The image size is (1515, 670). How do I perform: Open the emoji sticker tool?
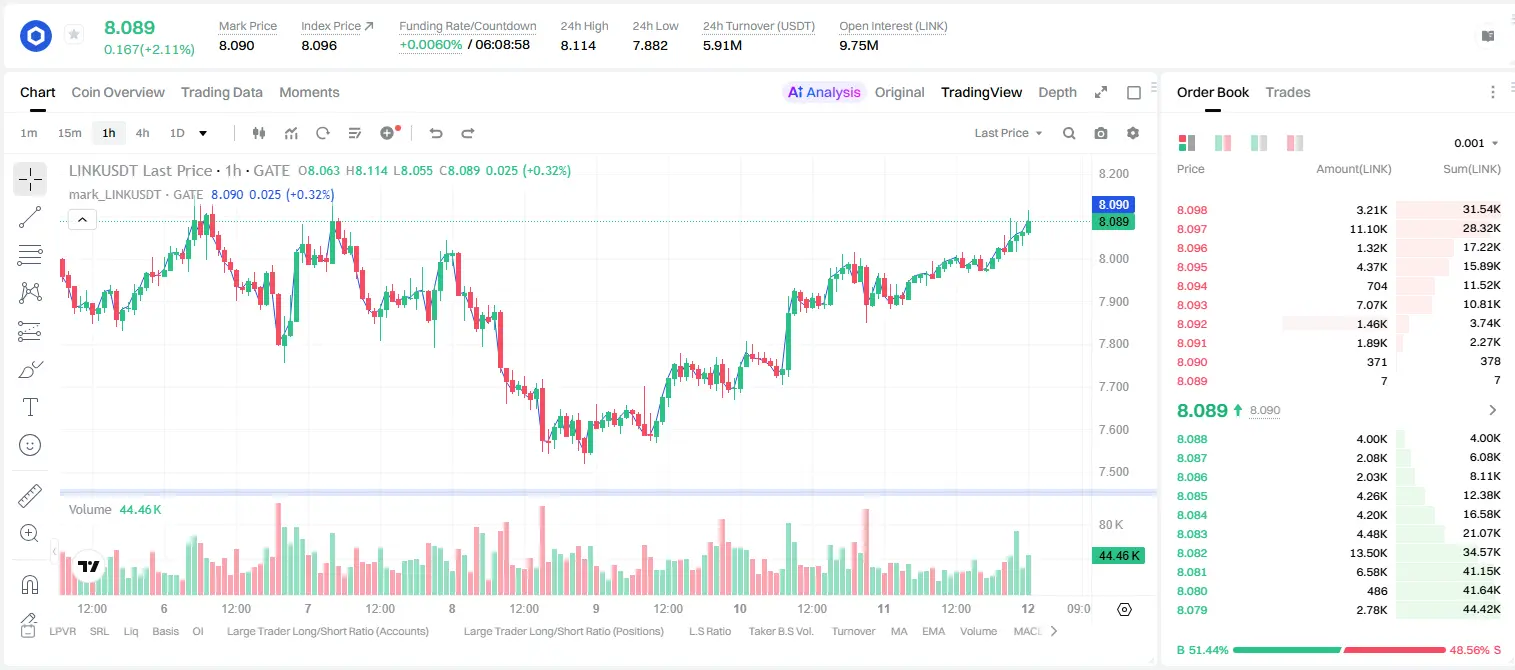[30, 445]
